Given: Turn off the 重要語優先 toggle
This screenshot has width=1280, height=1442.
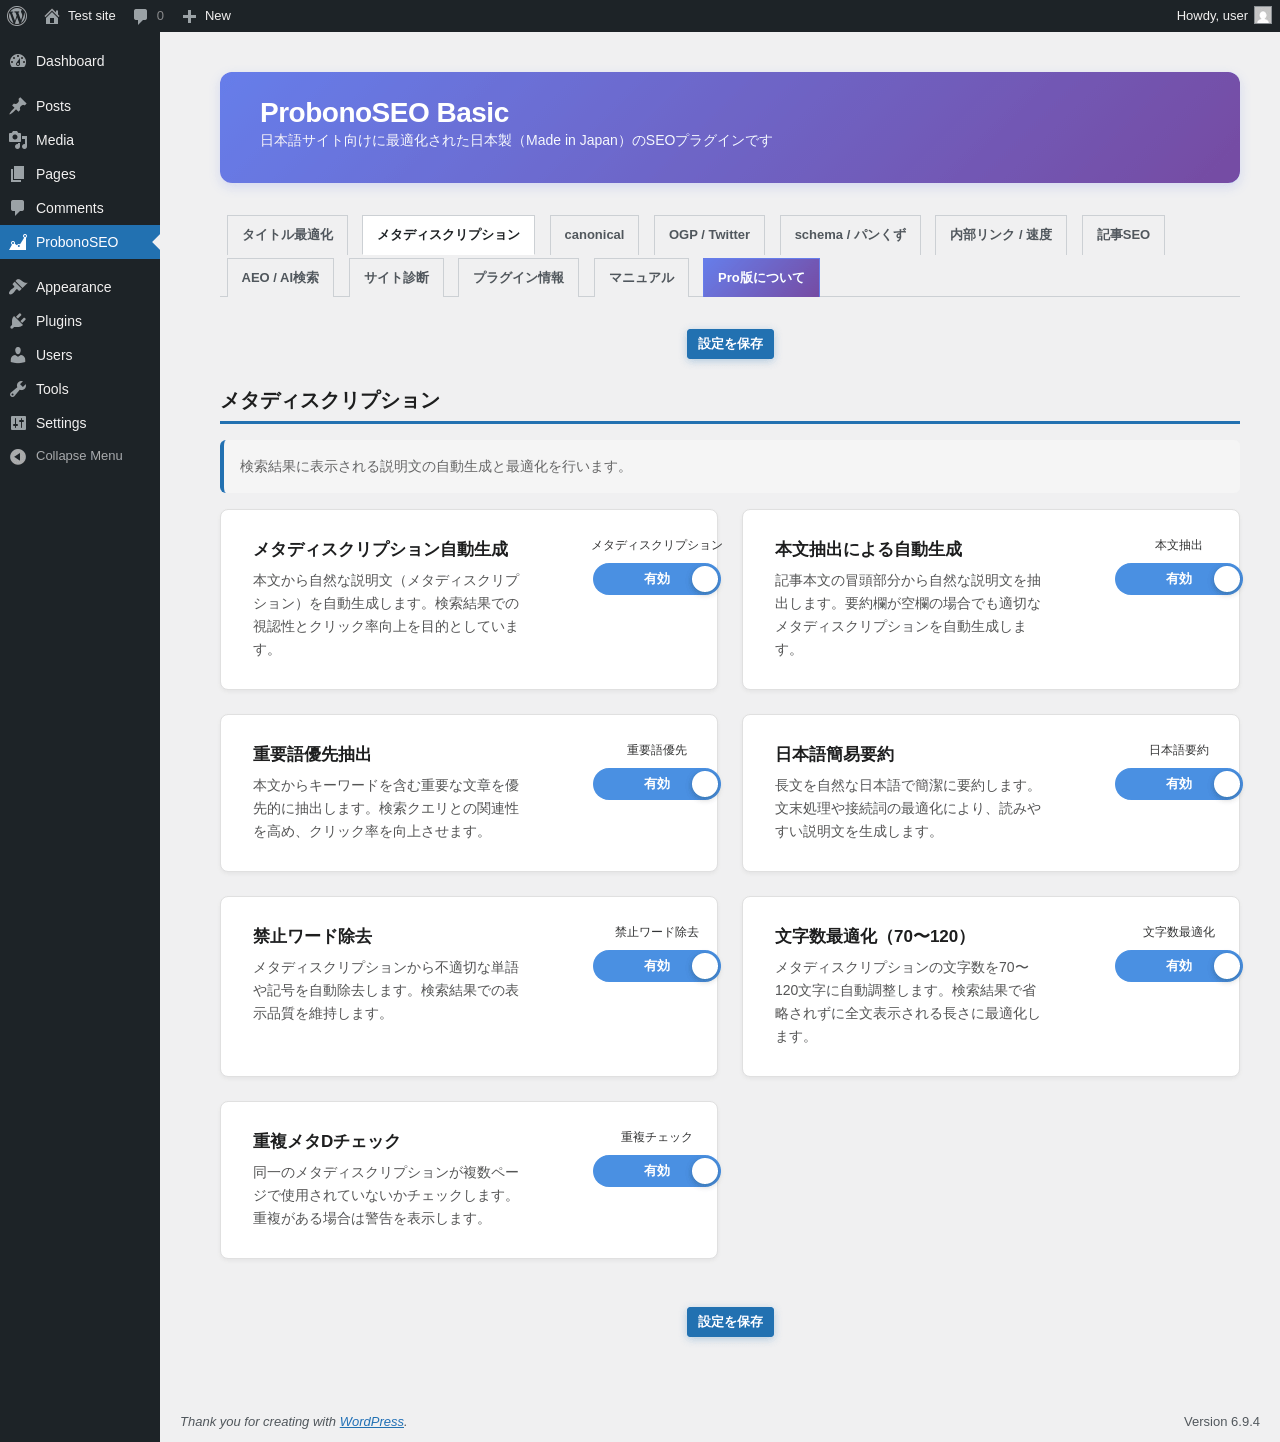Looking at the screenshot, I should point(657,784).
